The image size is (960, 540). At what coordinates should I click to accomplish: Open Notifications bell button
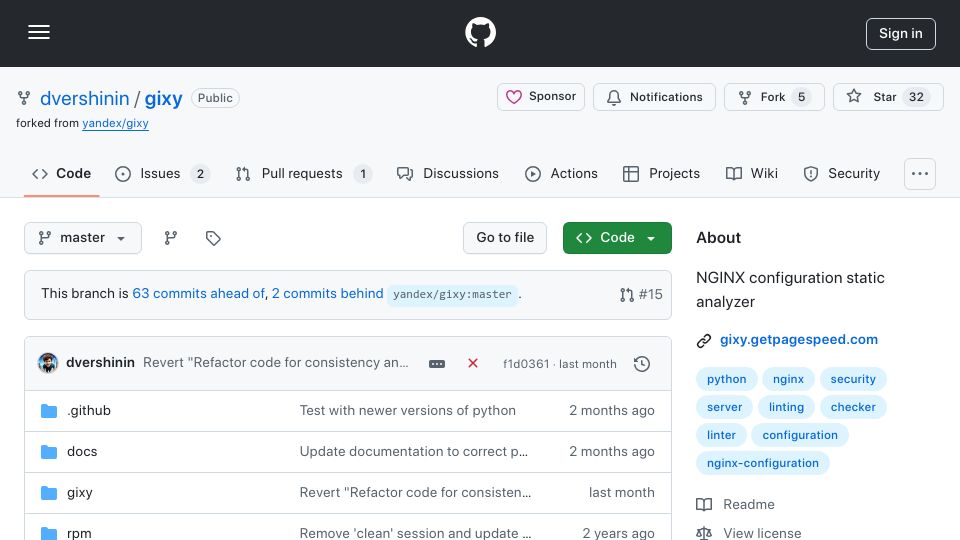click(654, 97)
